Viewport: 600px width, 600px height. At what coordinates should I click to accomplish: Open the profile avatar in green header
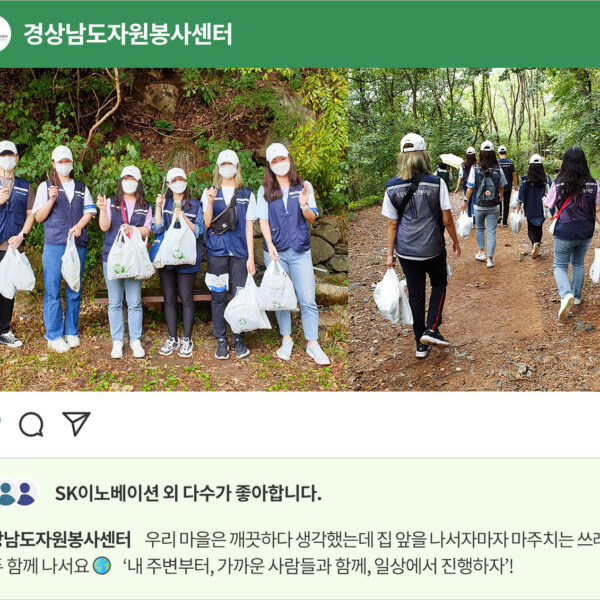[4, 34]
